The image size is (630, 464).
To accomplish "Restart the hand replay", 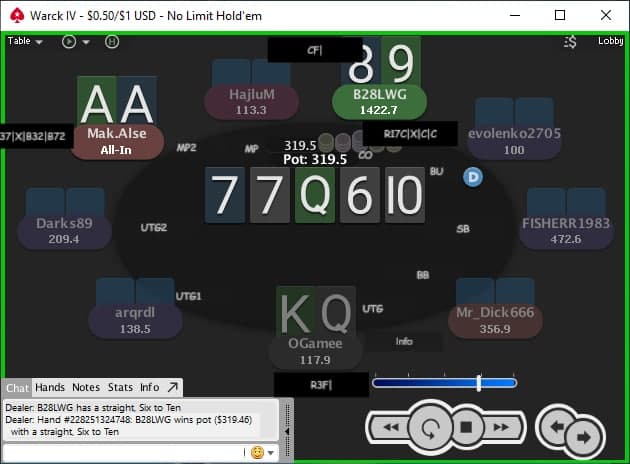I will coord(430,428).
